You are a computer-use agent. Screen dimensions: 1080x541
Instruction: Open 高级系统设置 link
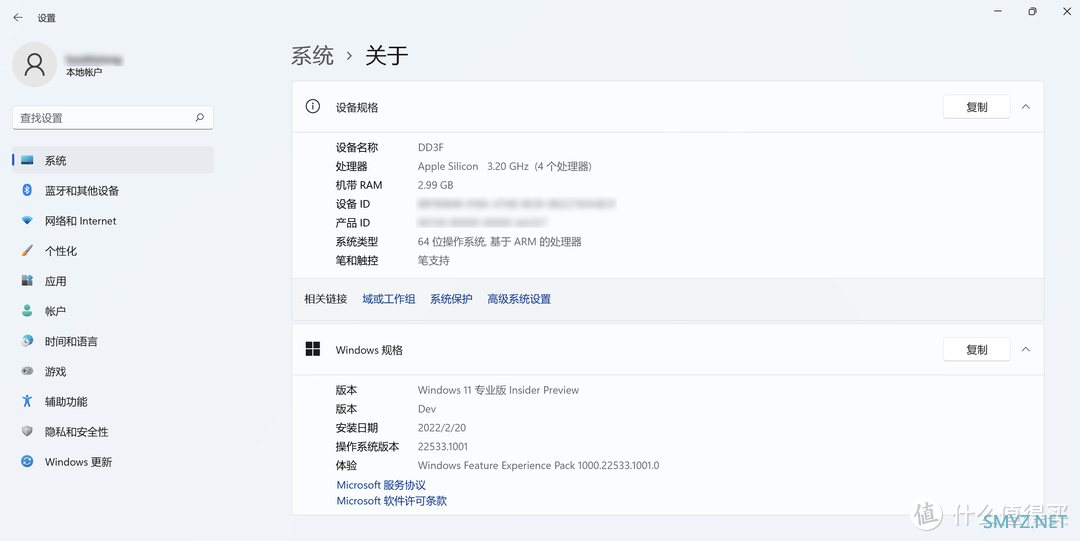[x=519, y=298]
